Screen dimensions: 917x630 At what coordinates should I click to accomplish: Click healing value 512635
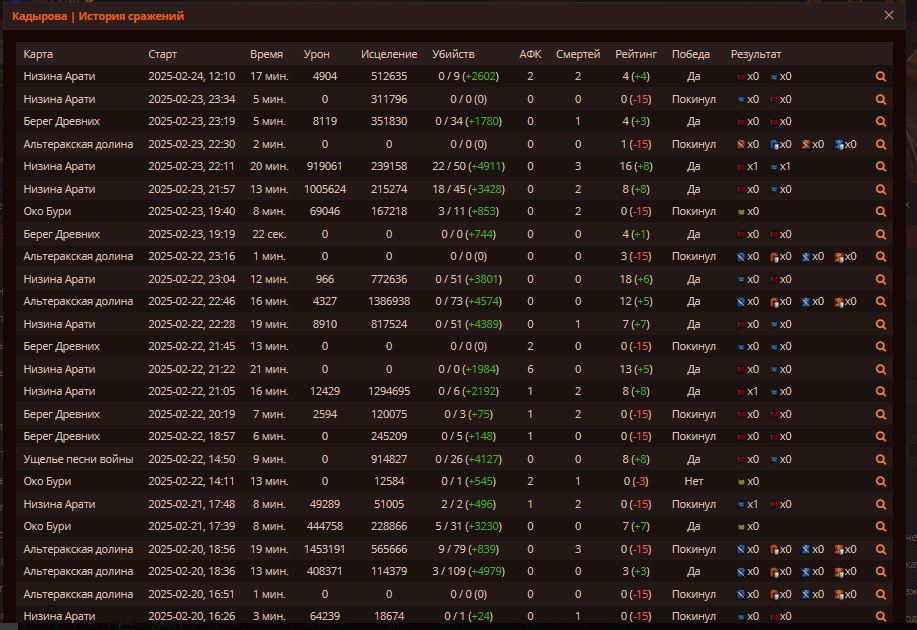(x=389, y=77)
